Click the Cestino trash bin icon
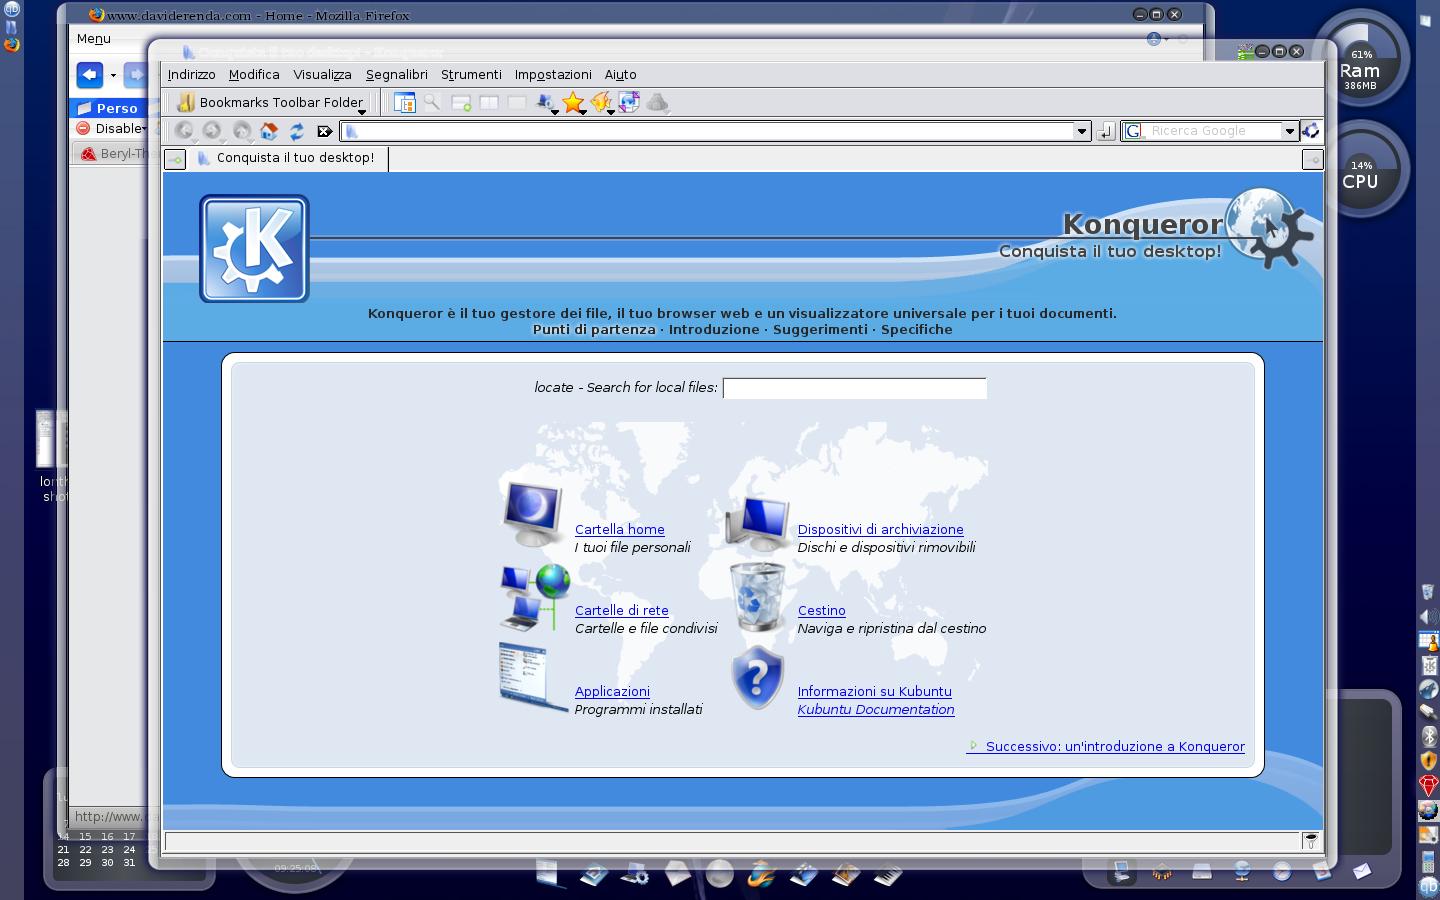This screenshot has width=1440, height=900. (x=757, y=596)
